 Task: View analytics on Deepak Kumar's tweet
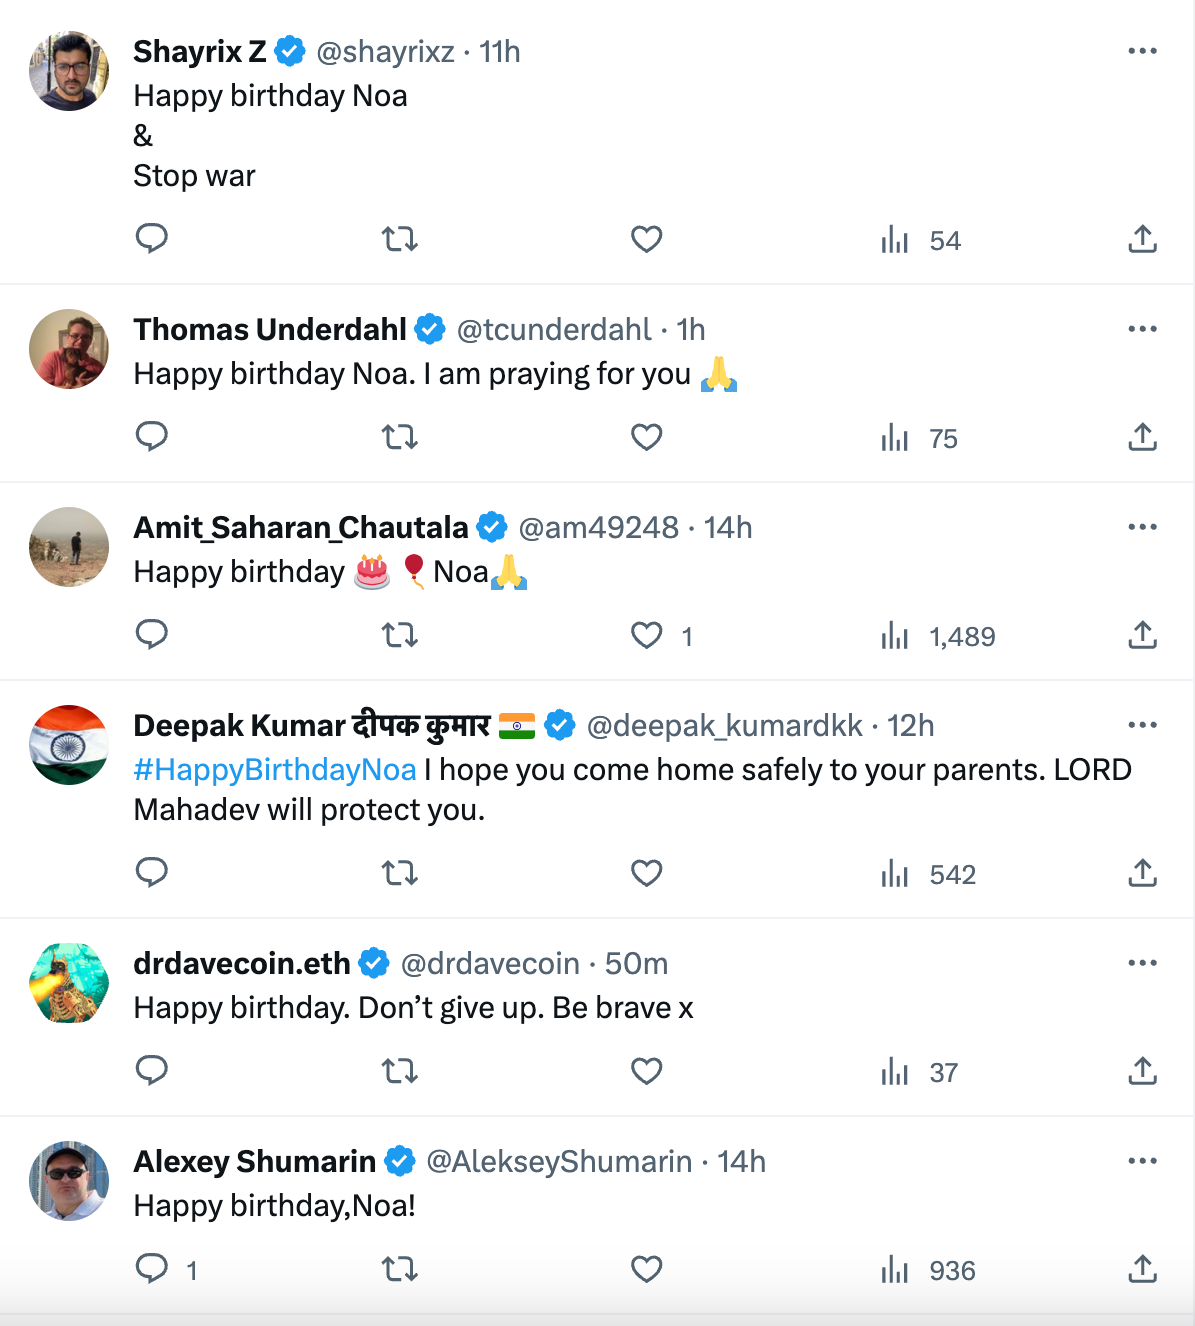[x=895, y=874]
